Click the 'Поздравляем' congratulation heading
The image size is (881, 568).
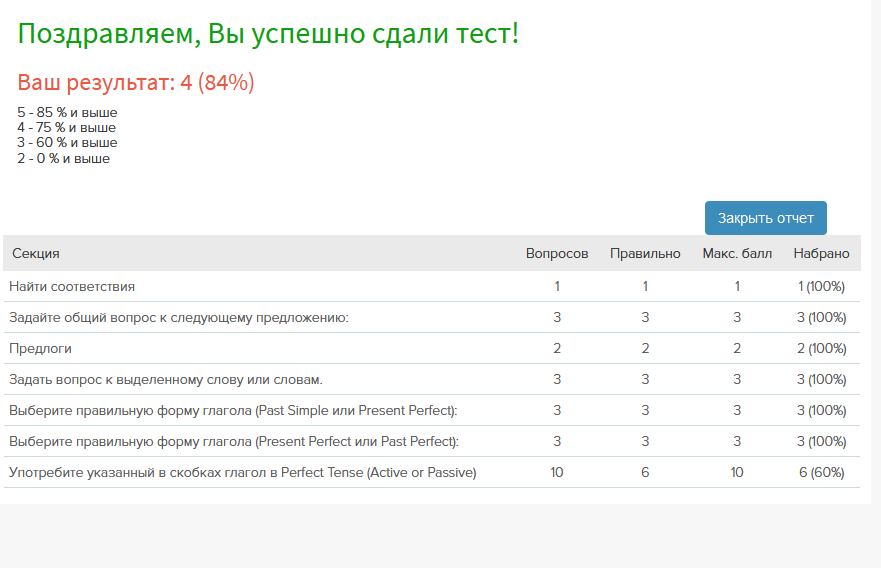pos(268,33)
